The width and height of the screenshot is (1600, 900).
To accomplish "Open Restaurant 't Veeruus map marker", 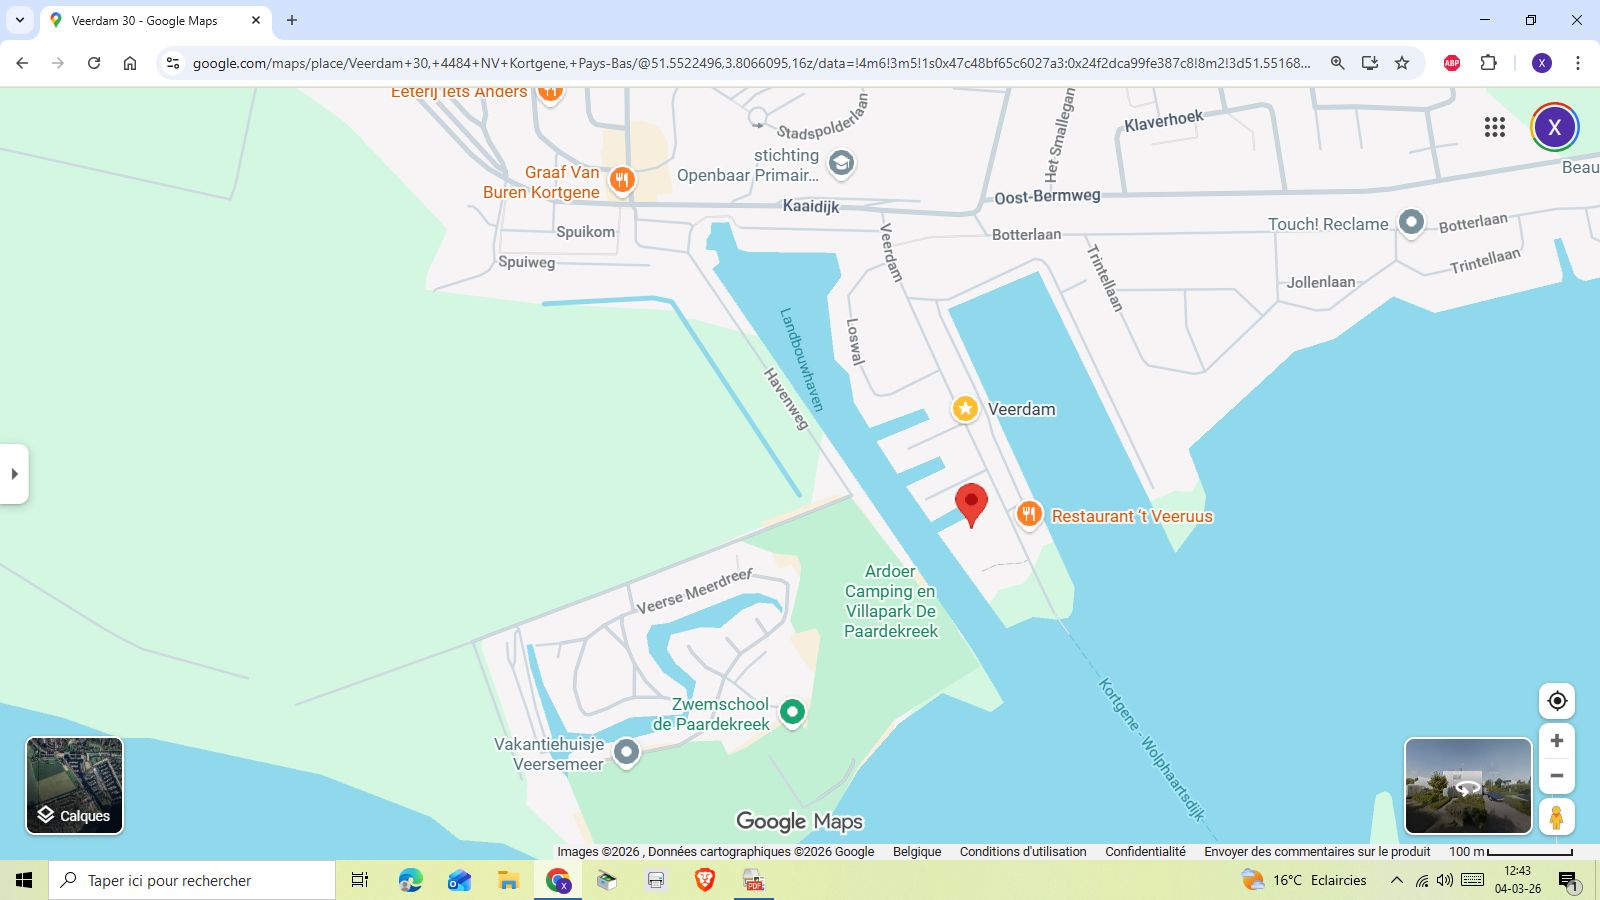I will point(1029,514).
